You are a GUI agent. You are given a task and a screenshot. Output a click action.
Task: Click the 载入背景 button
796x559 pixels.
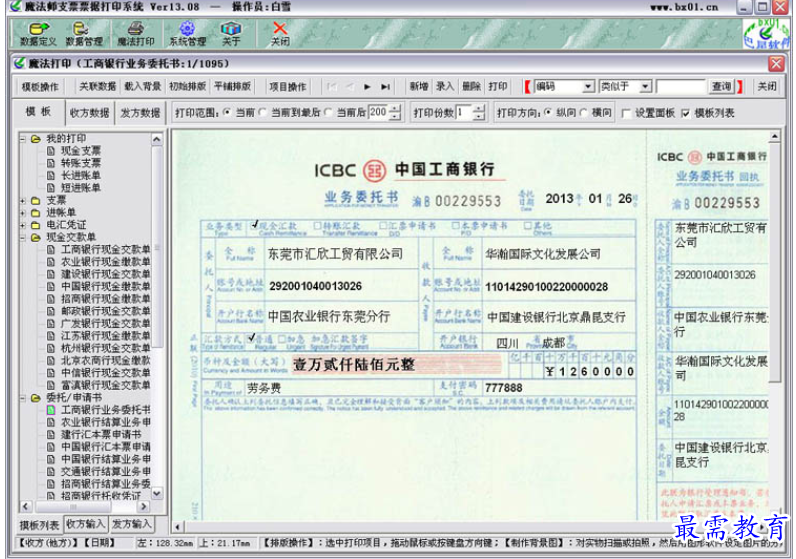tap(143, 86)
